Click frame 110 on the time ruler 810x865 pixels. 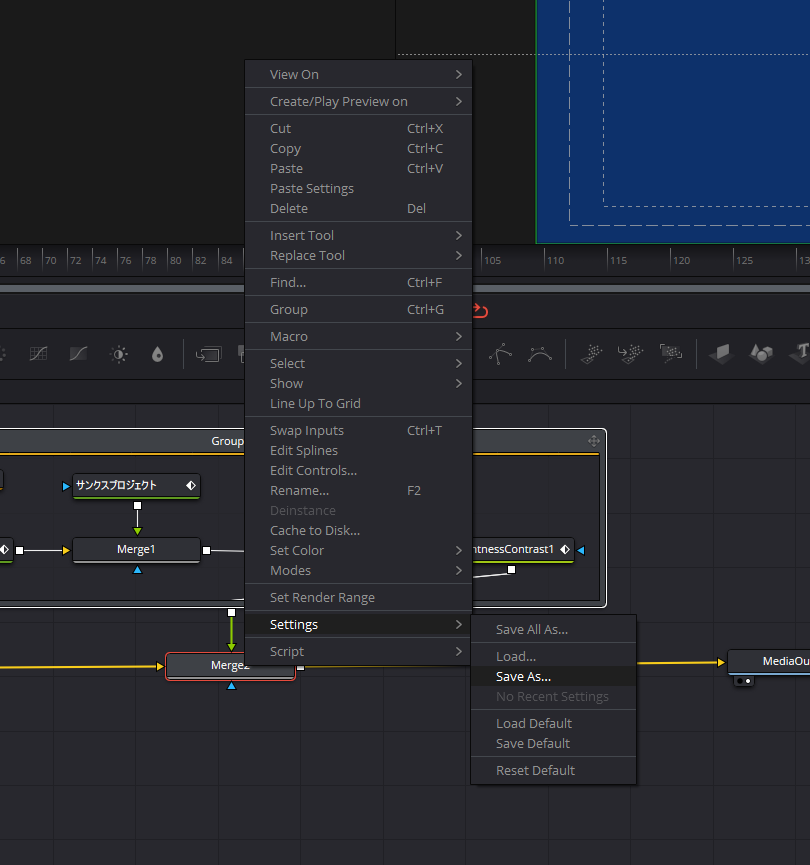tap(555, 260)
